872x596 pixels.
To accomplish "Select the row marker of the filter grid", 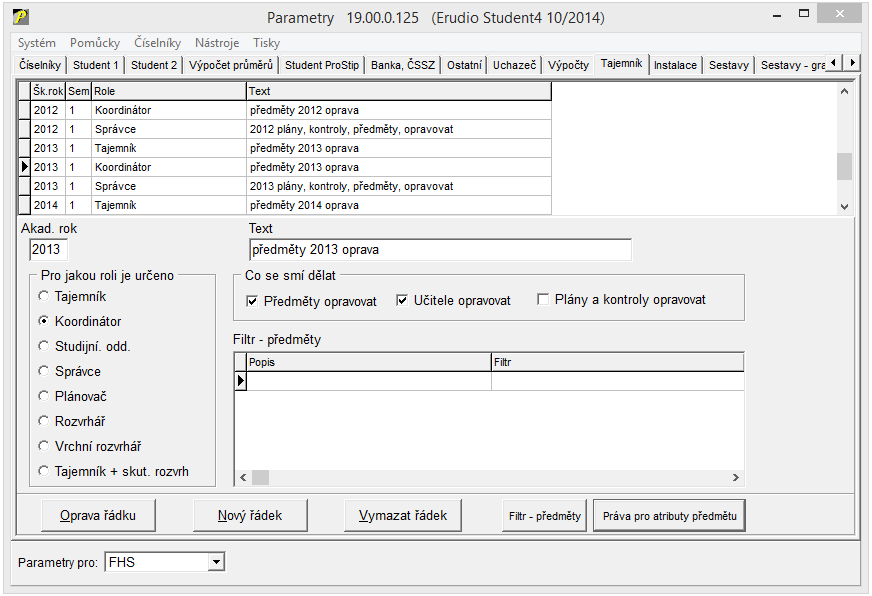I will (x=240, y=381).
